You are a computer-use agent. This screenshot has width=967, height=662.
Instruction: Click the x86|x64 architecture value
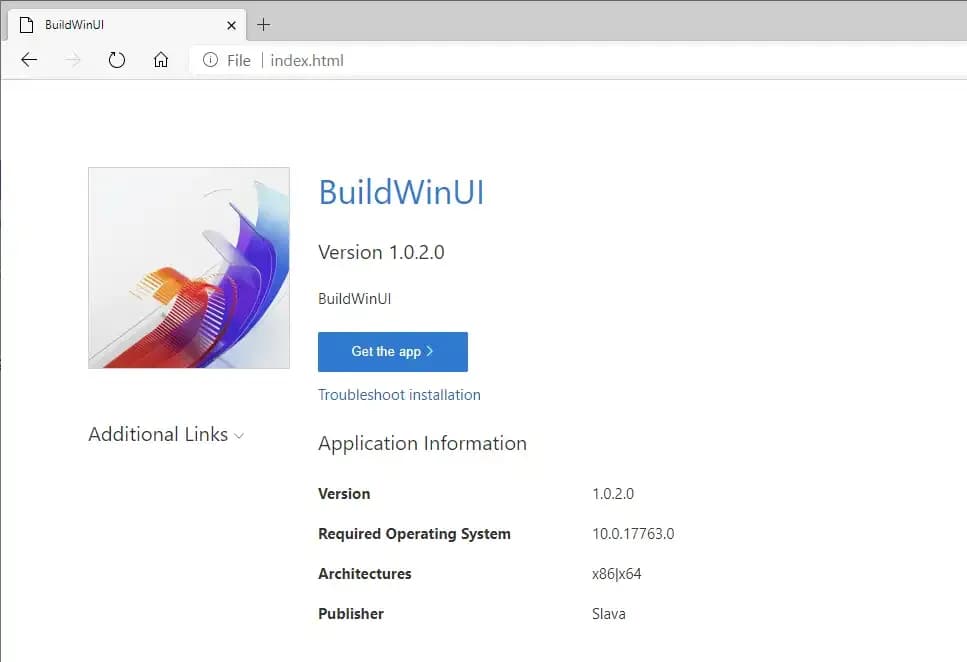(617, 574)
